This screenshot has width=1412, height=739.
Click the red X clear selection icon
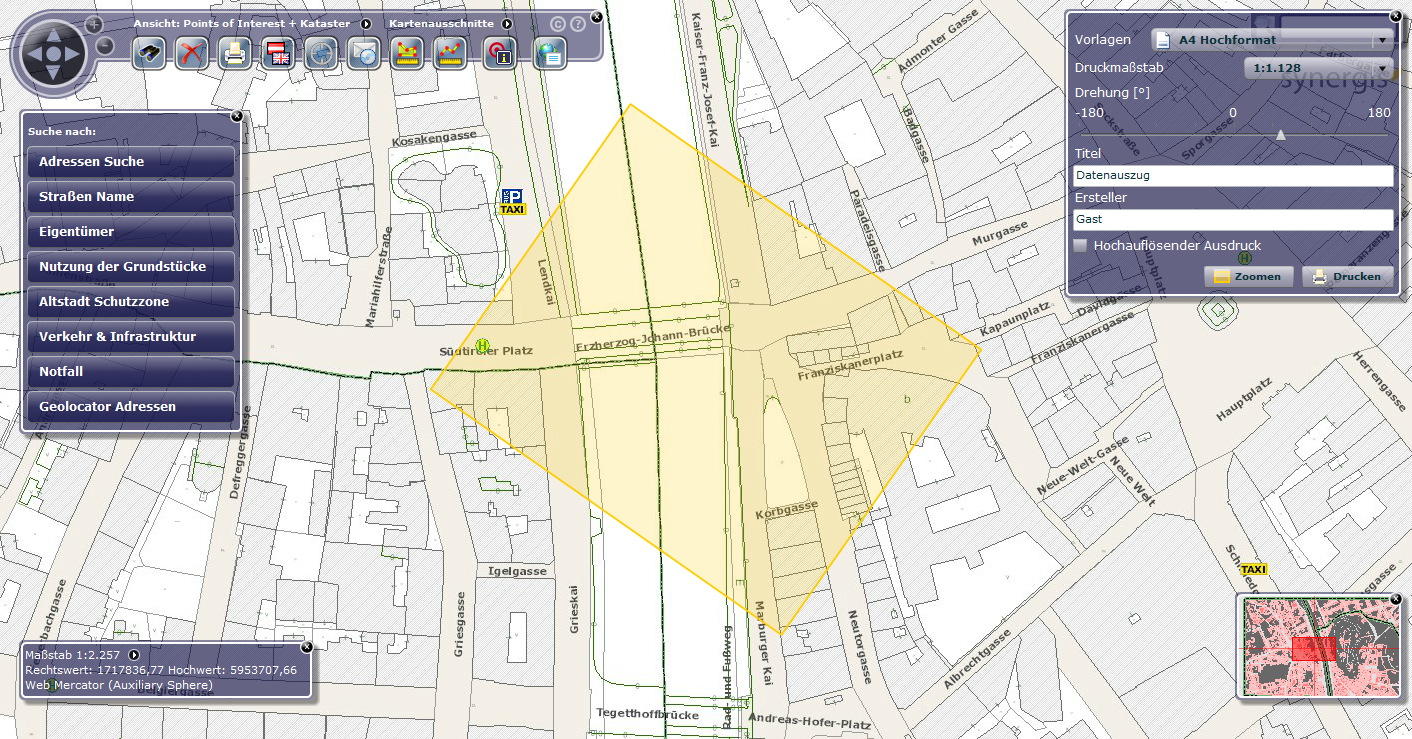[x=191, y=53]
